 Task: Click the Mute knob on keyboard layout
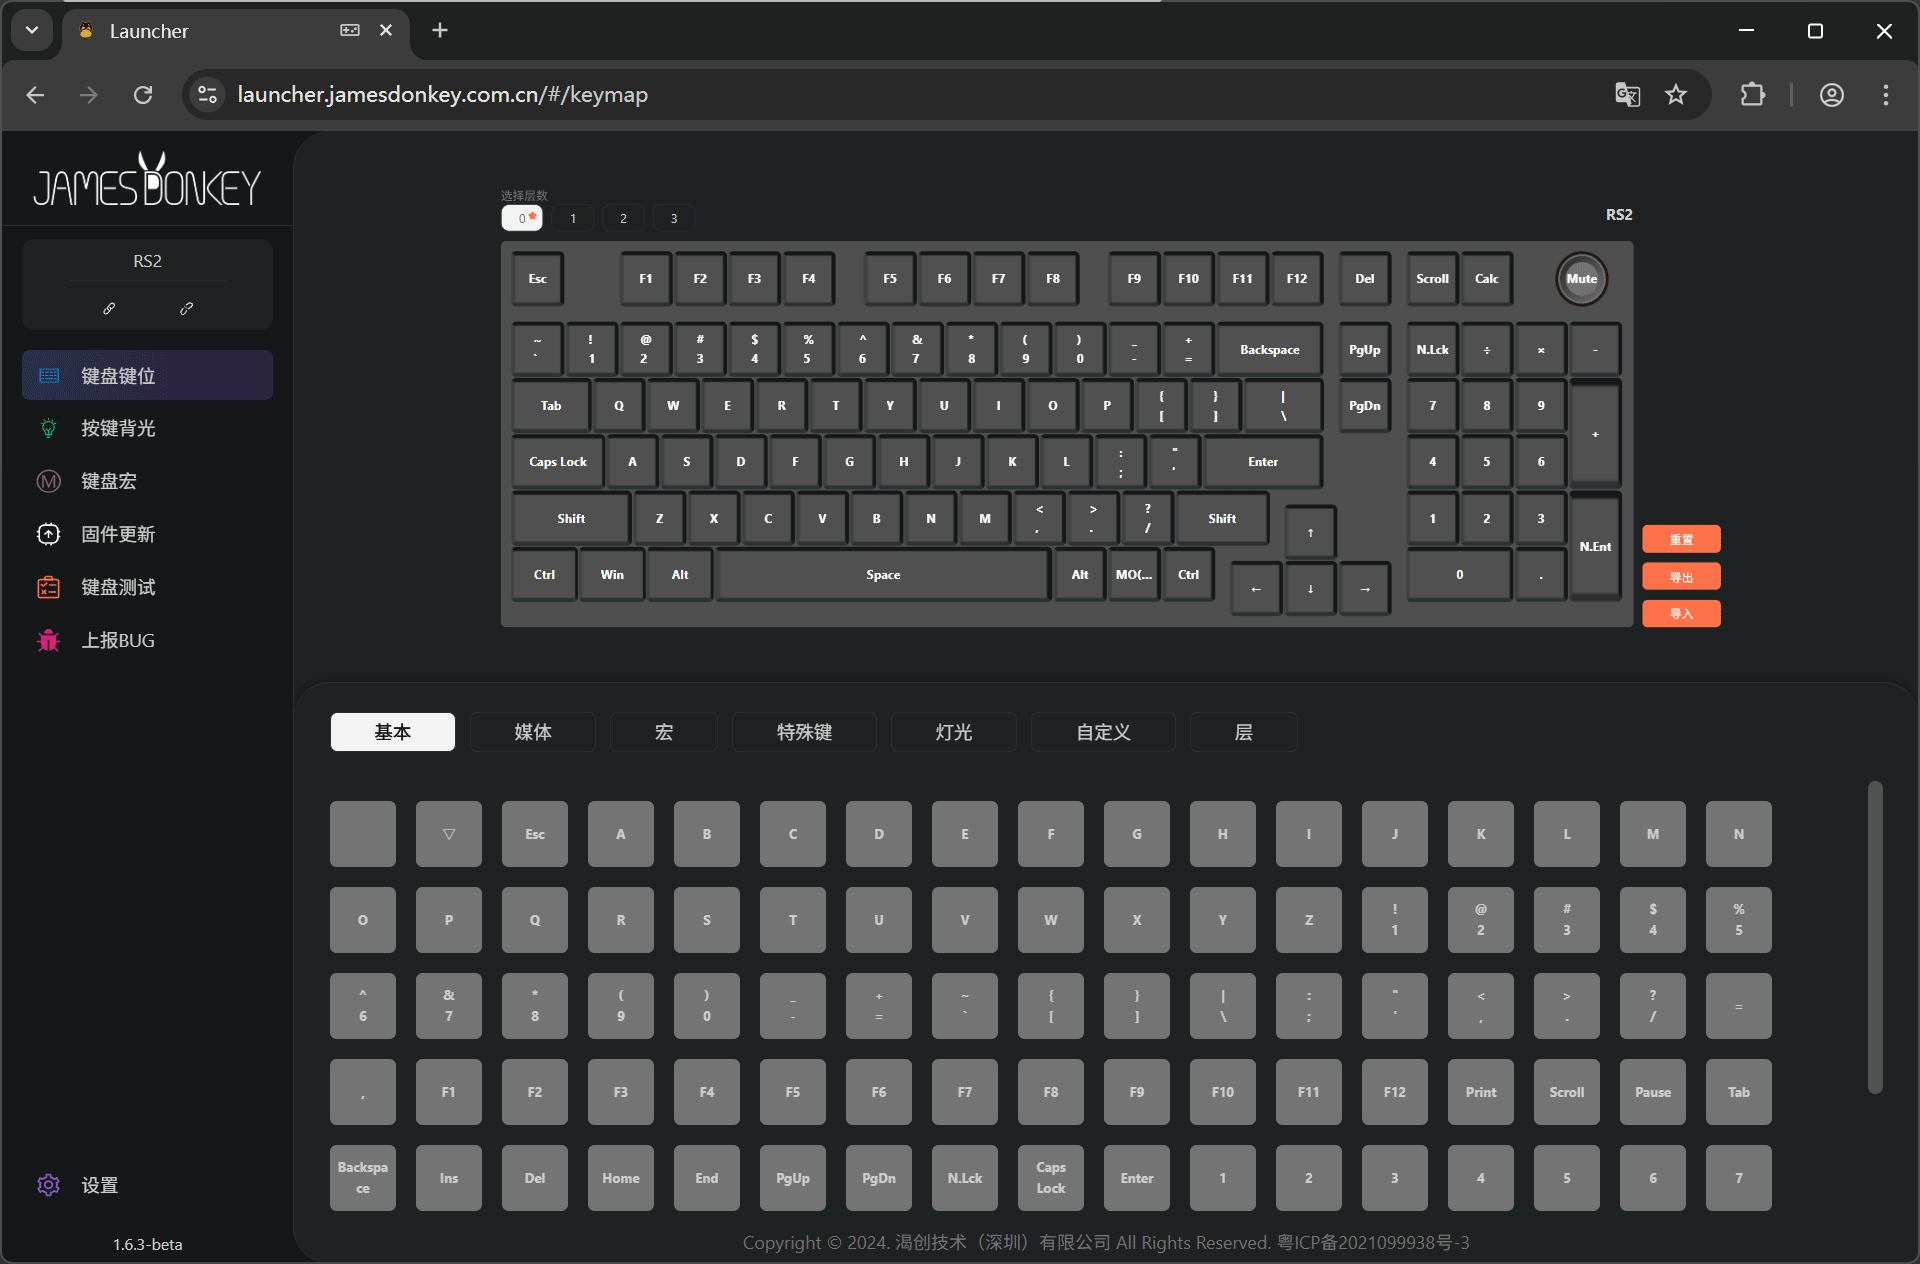click(x=1581, y=279)
